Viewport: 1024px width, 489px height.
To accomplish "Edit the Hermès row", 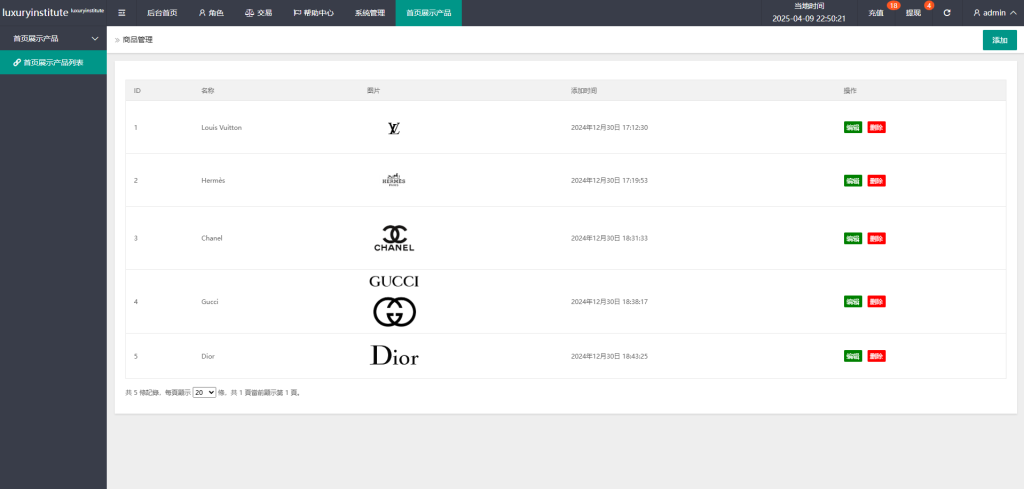I will (x=853, y=180).
